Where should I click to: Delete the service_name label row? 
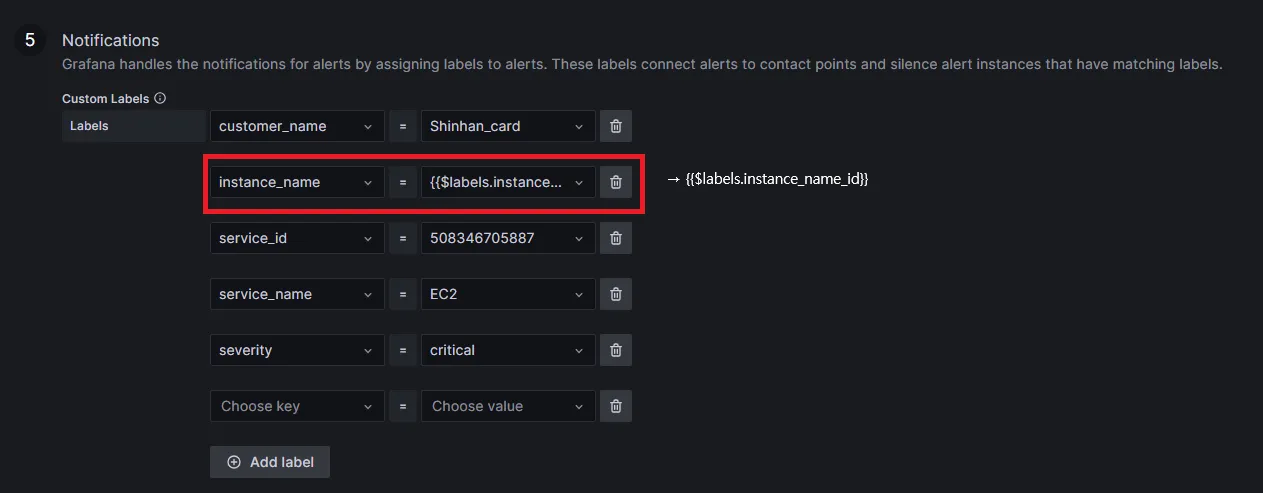[616, 294]
